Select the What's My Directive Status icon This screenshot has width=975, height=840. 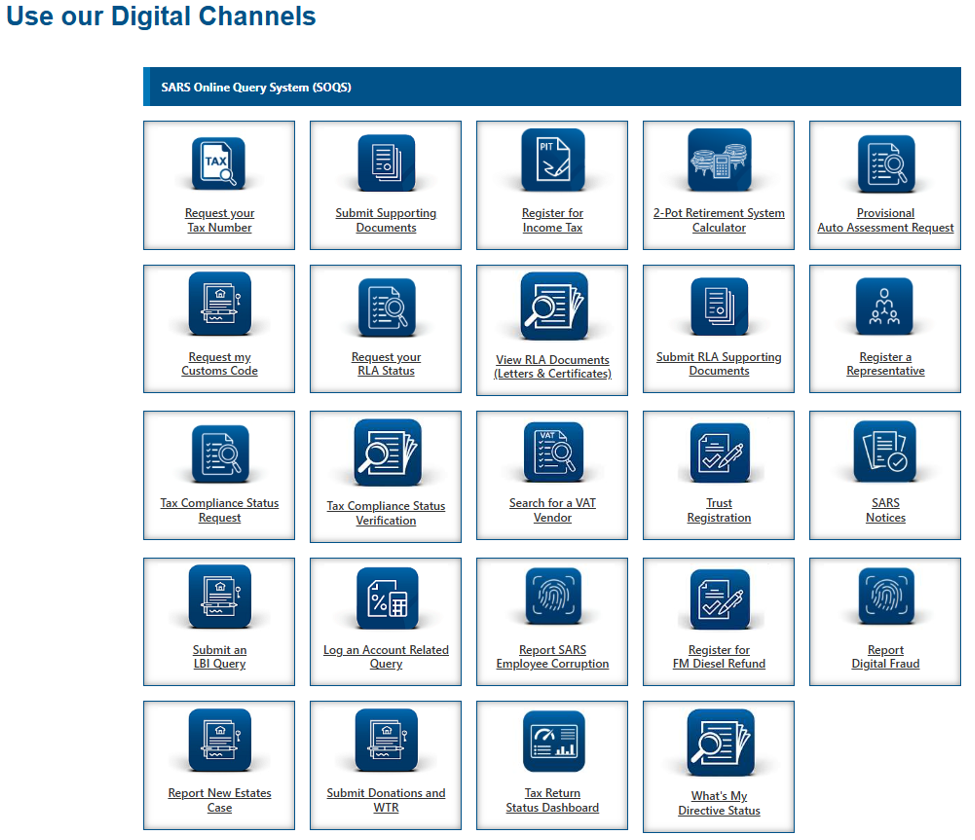[x=721, y=742]
